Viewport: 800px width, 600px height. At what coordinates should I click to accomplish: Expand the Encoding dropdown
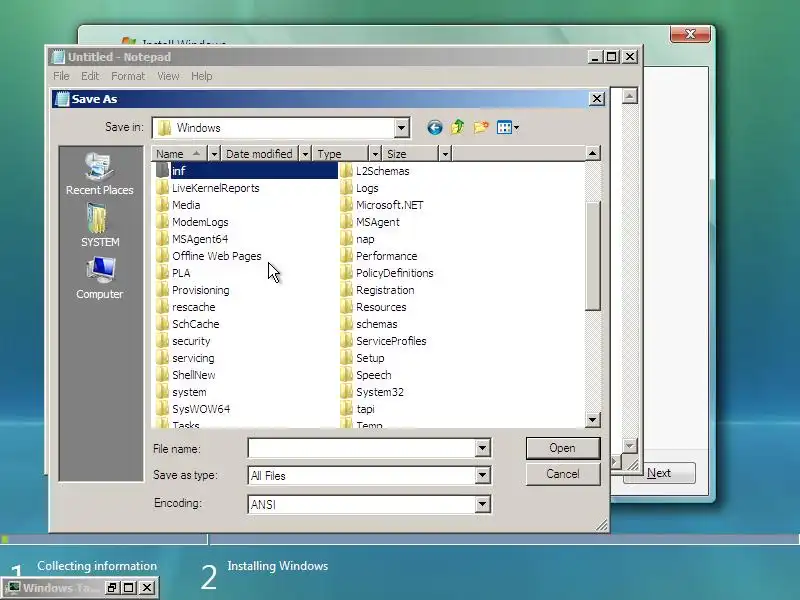pyautogui.click(x=482, y=505)
